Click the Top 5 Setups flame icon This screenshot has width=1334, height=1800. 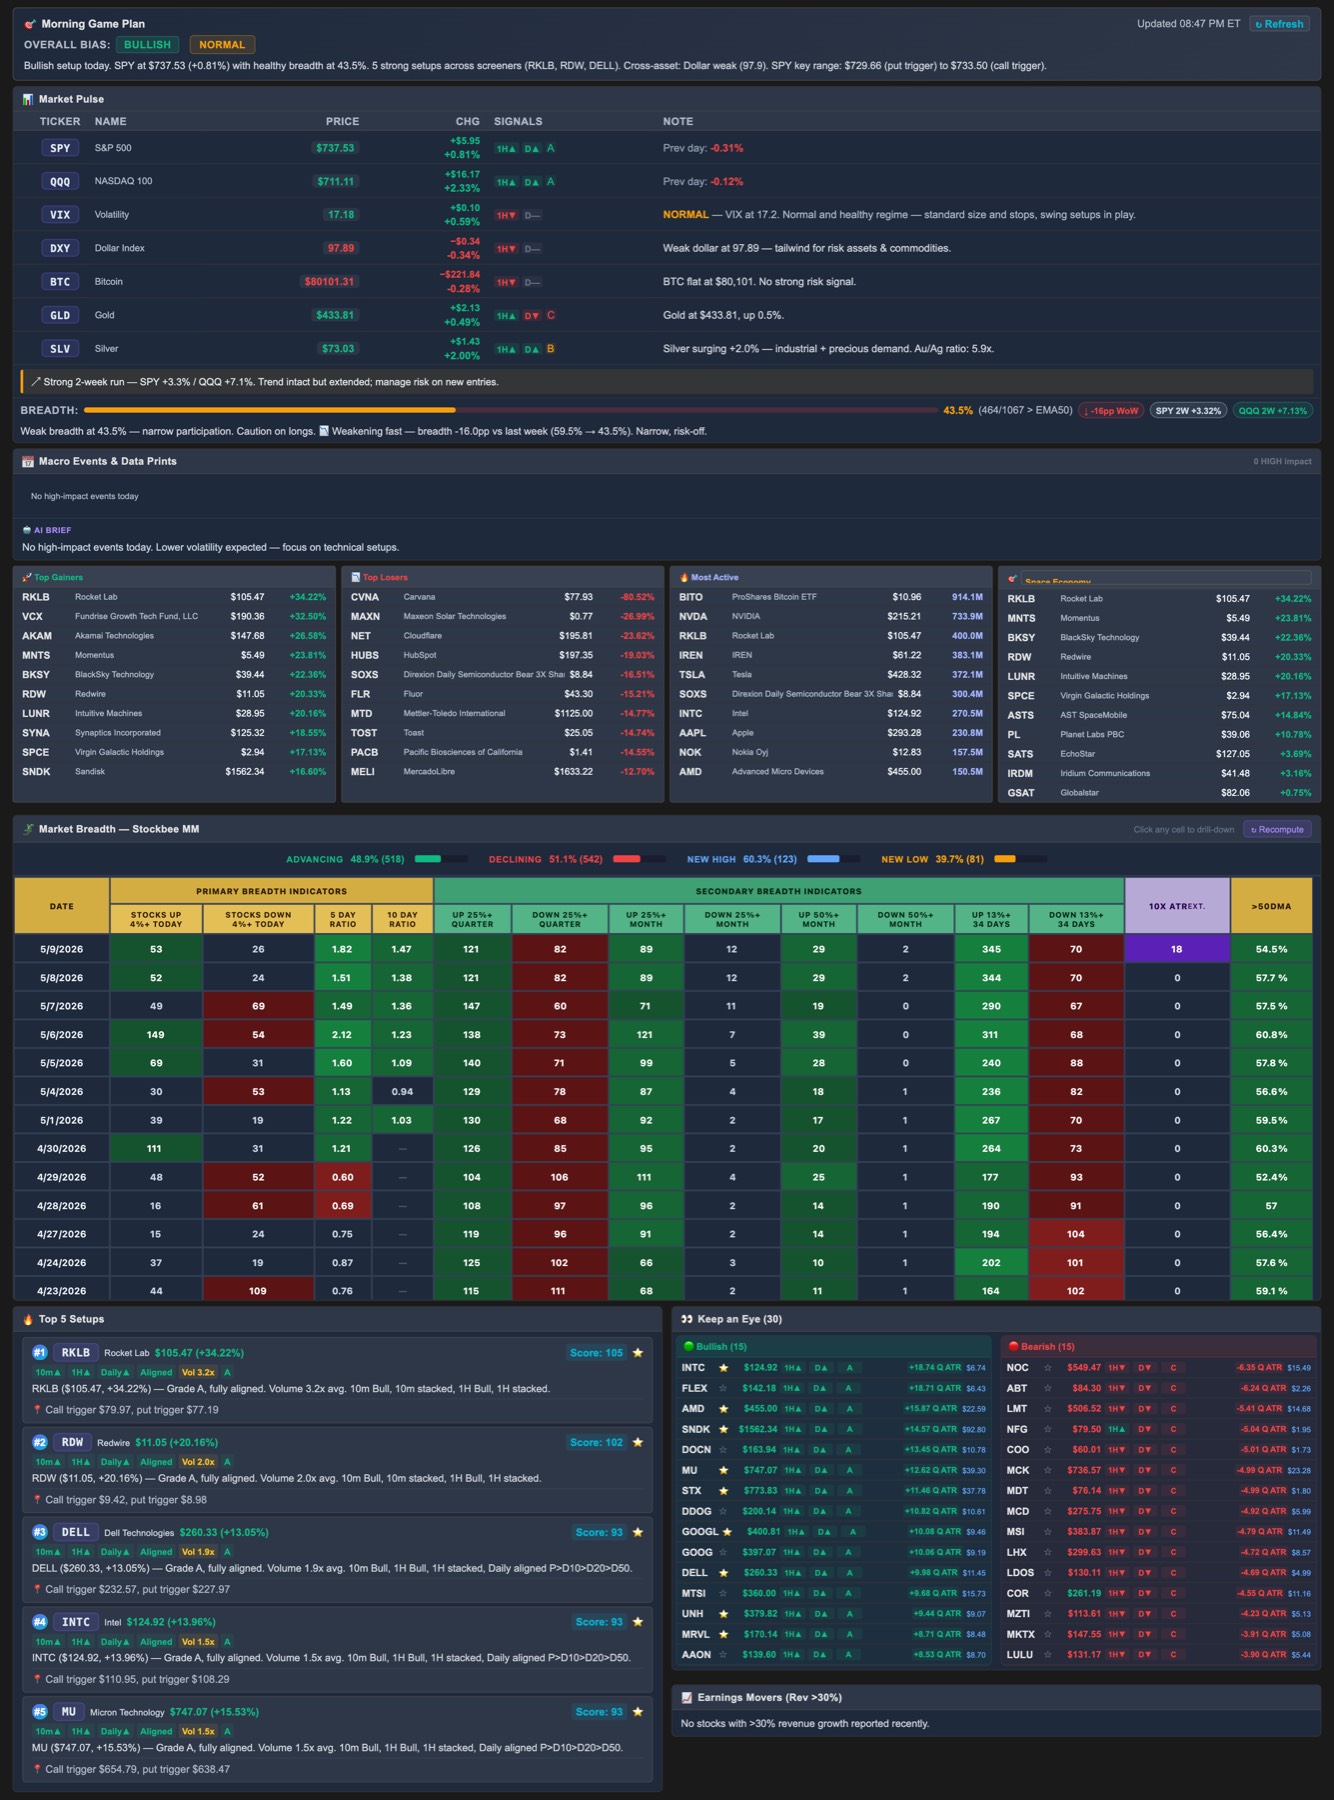pyautogui.click(x=28, y=1319)
